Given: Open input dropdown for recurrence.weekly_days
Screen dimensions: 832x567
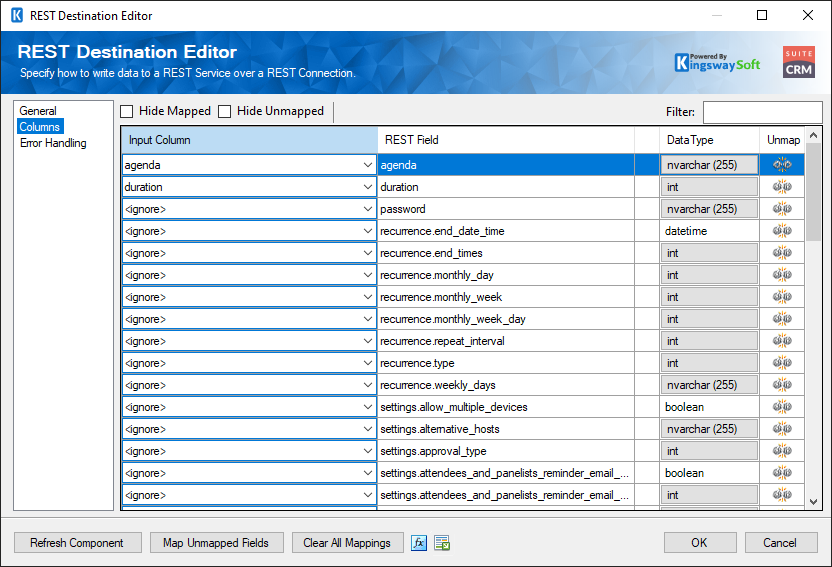Looking at the screenshot, I should (367, 385).
